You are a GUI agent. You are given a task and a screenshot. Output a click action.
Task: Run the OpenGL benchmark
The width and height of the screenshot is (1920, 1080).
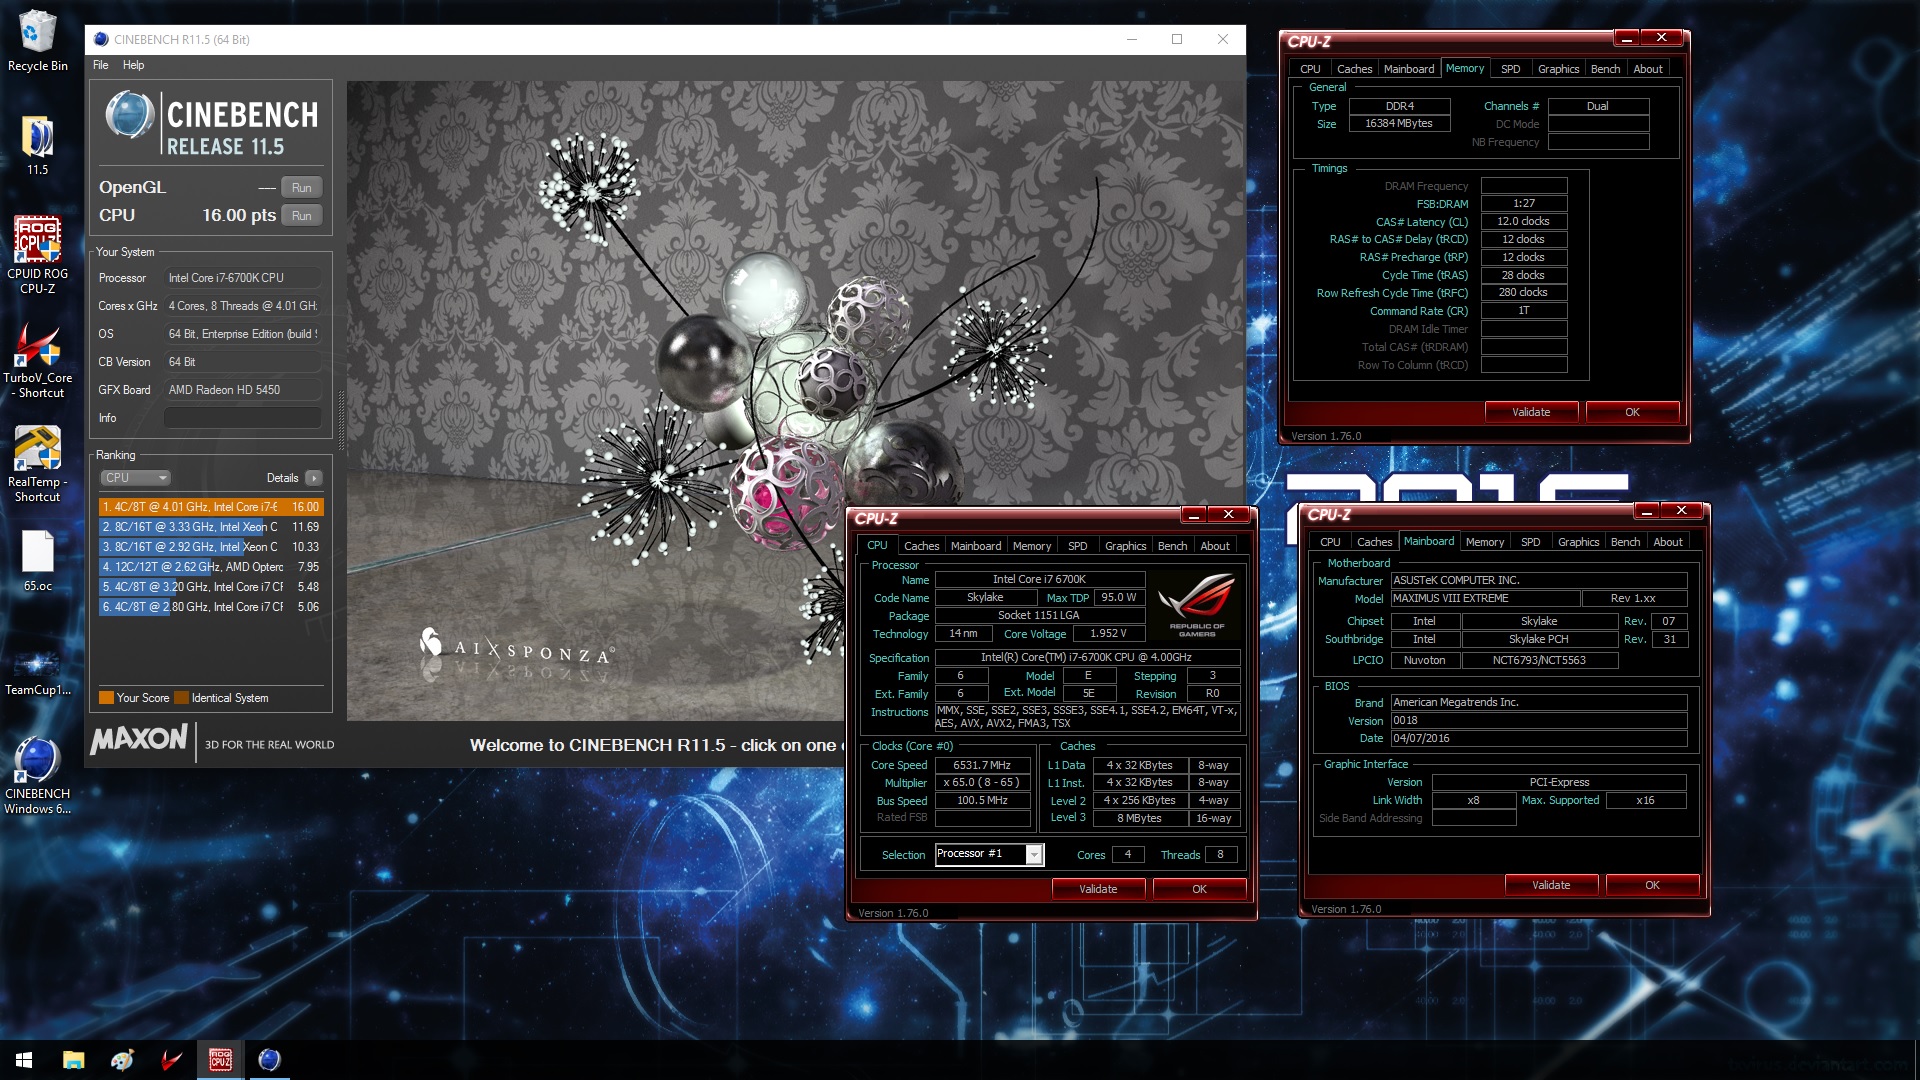point(301,187)
